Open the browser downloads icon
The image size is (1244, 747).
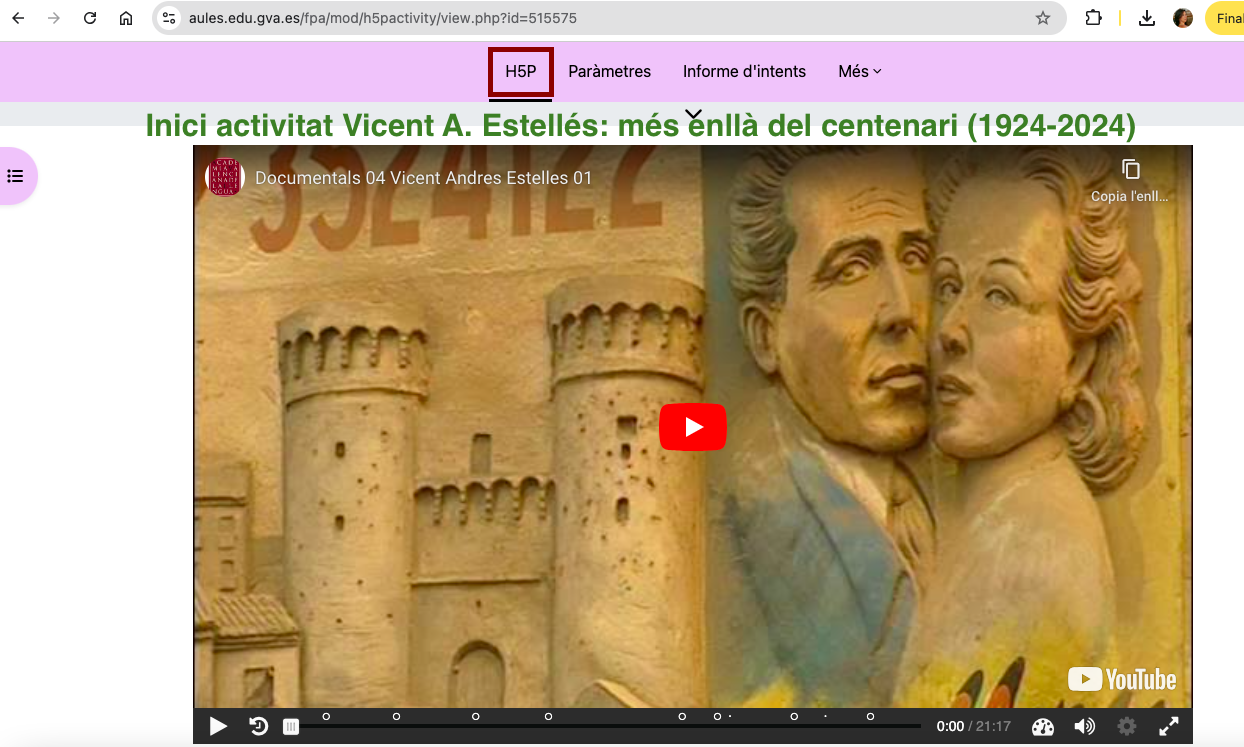tap(1147, 18)
